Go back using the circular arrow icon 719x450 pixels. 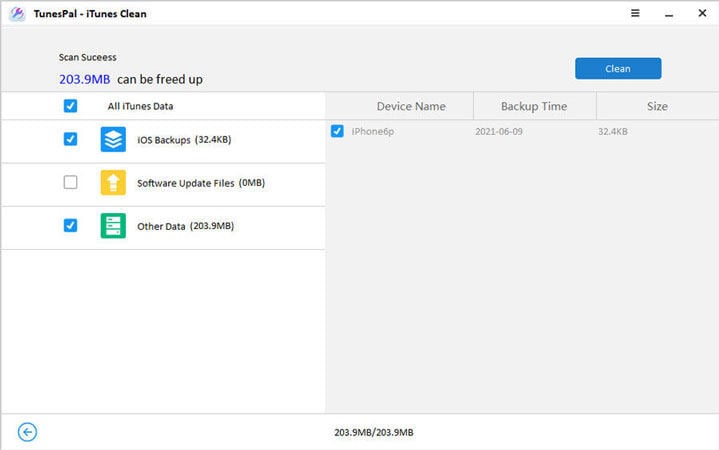[x=28, y=432]
